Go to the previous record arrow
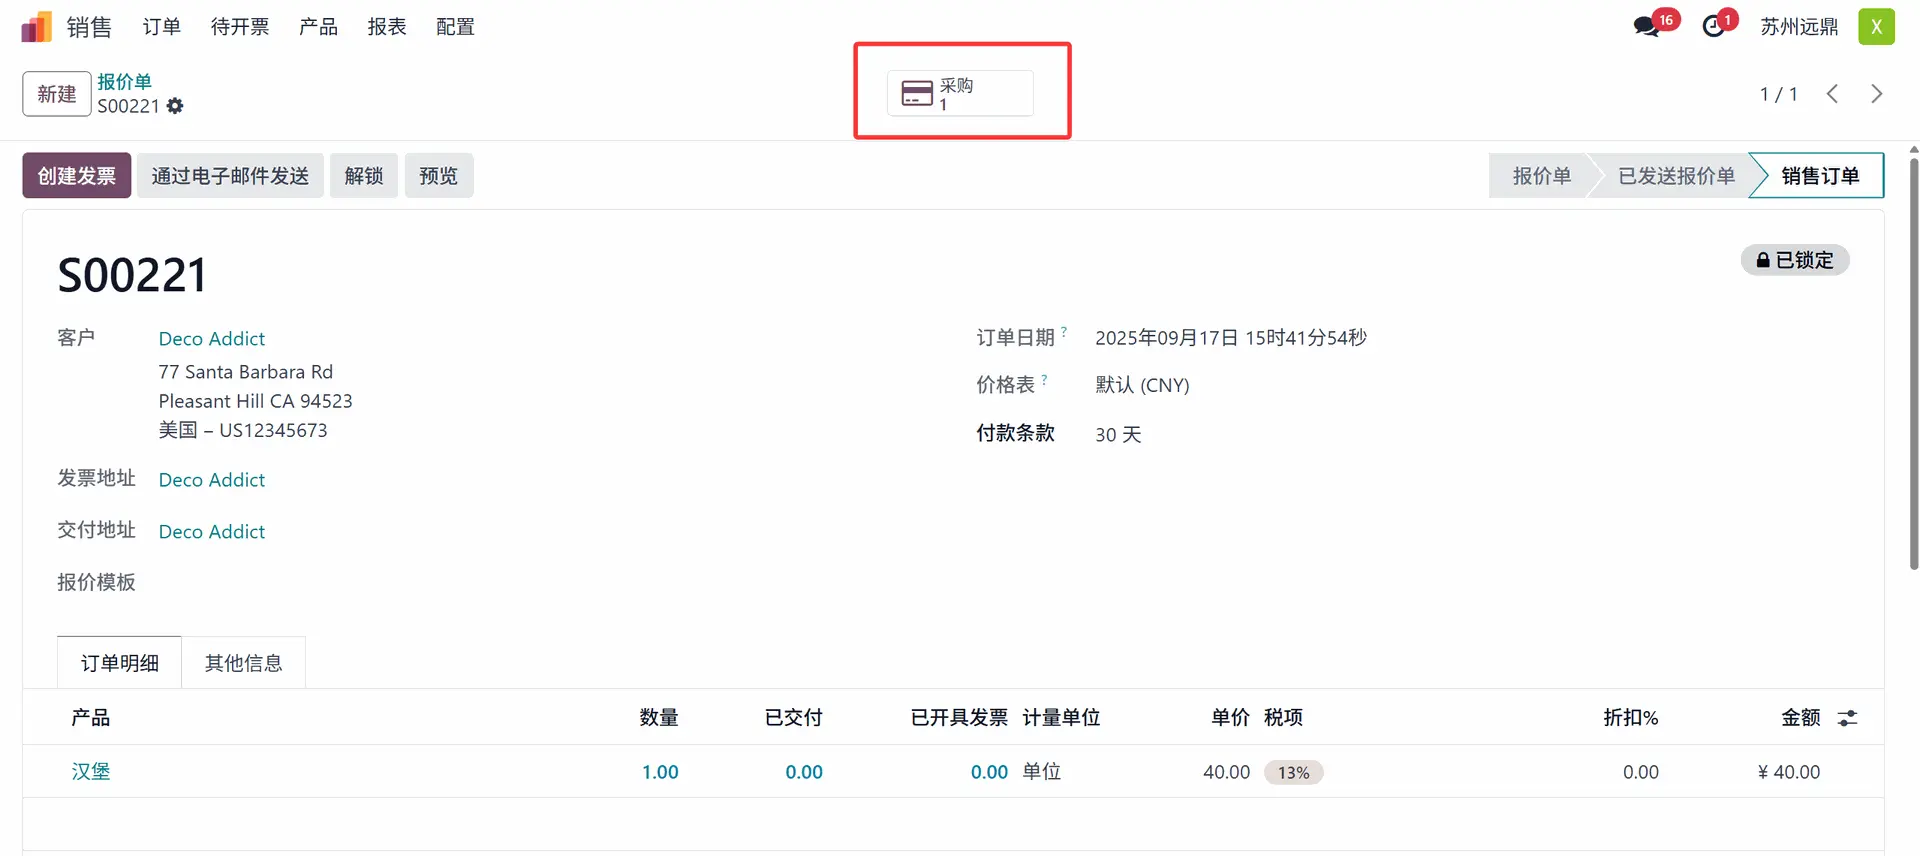 1832,94
